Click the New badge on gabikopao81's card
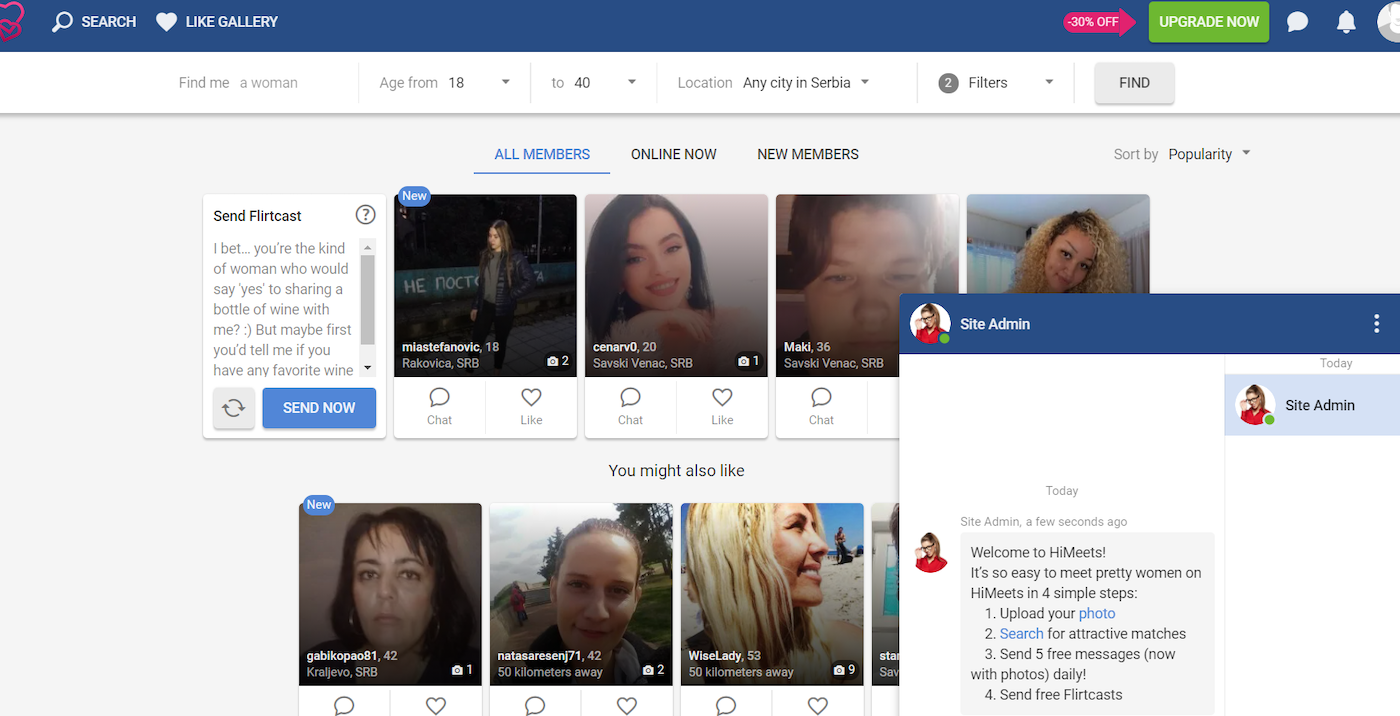The image size is (1400, 716). tap(318, 505)
